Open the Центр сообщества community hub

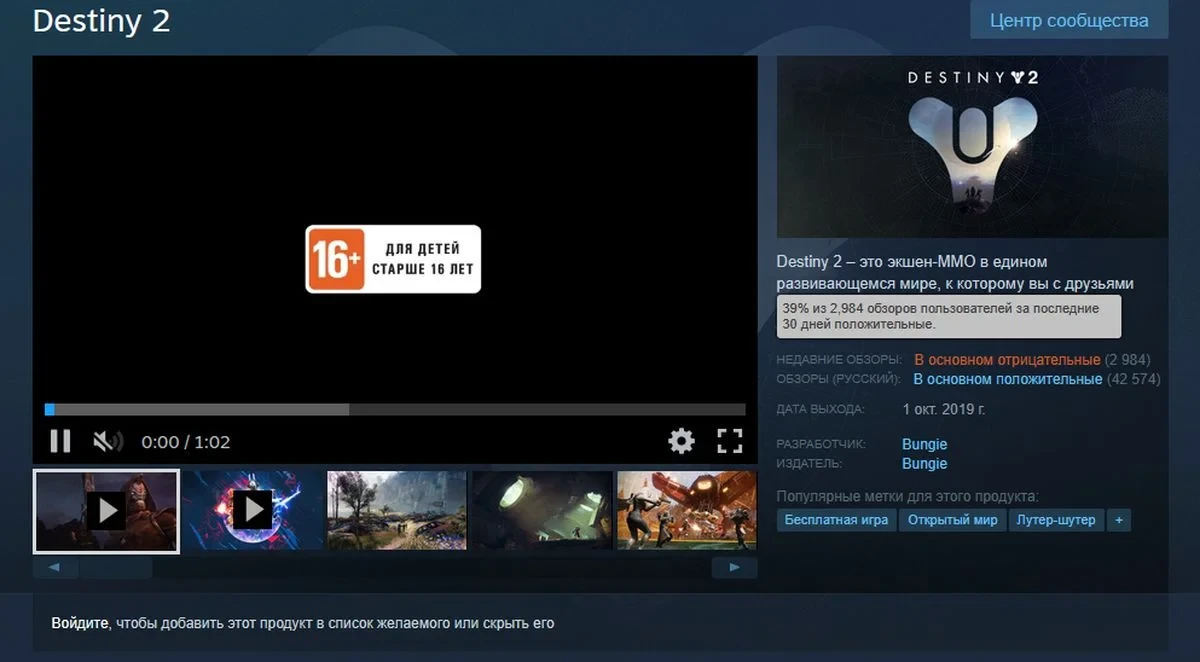click(1069, 20)
